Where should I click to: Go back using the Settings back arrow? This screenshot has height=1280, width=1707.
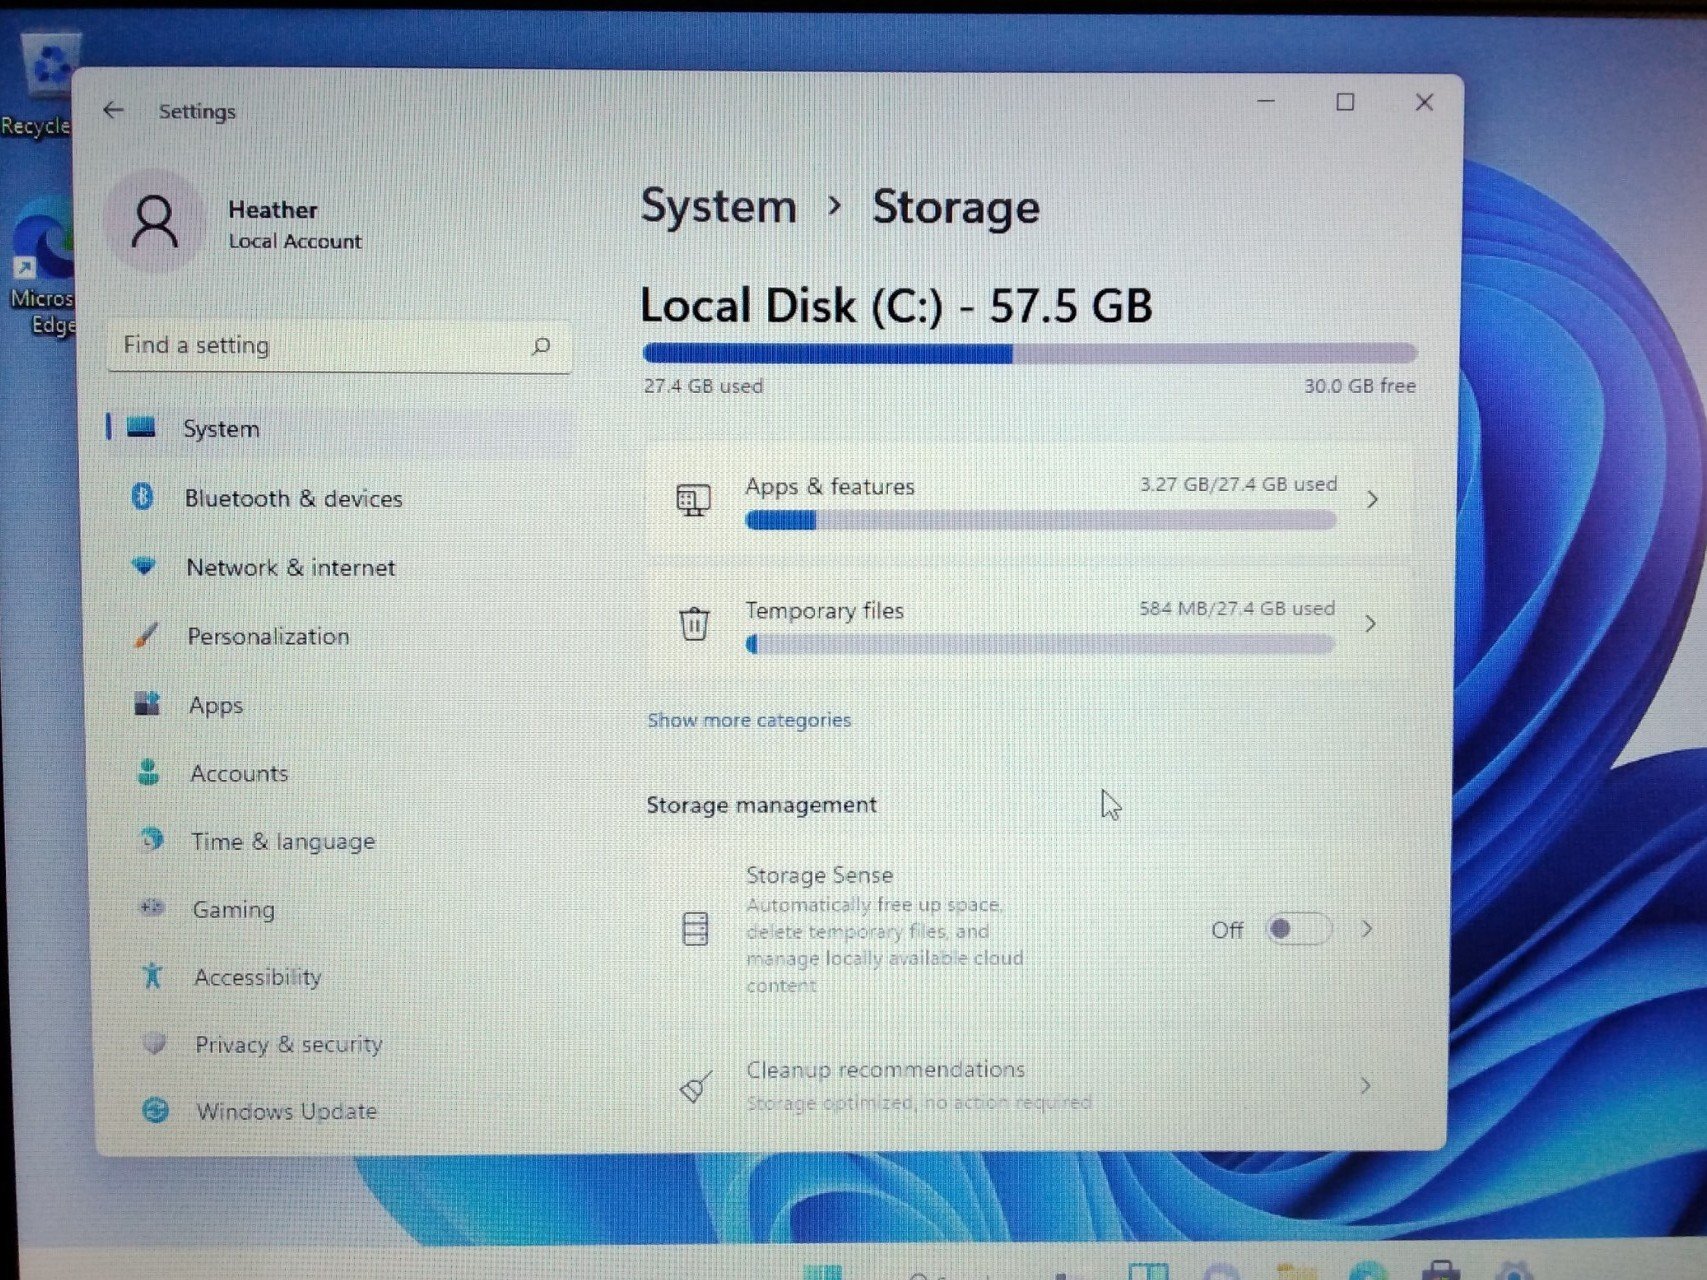point(113,110)
